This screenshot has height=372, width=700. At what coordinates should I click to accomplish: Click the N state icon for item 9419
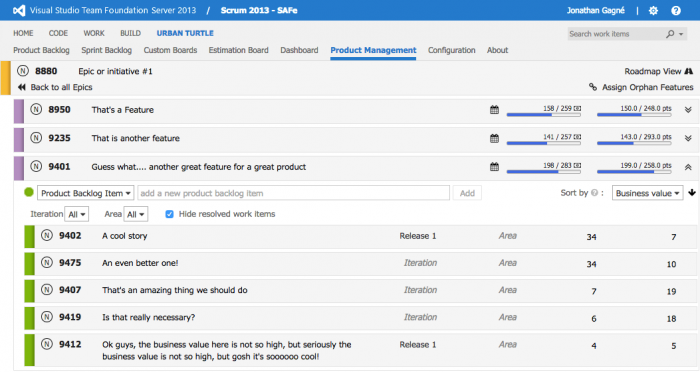click(x=47, y=317)
